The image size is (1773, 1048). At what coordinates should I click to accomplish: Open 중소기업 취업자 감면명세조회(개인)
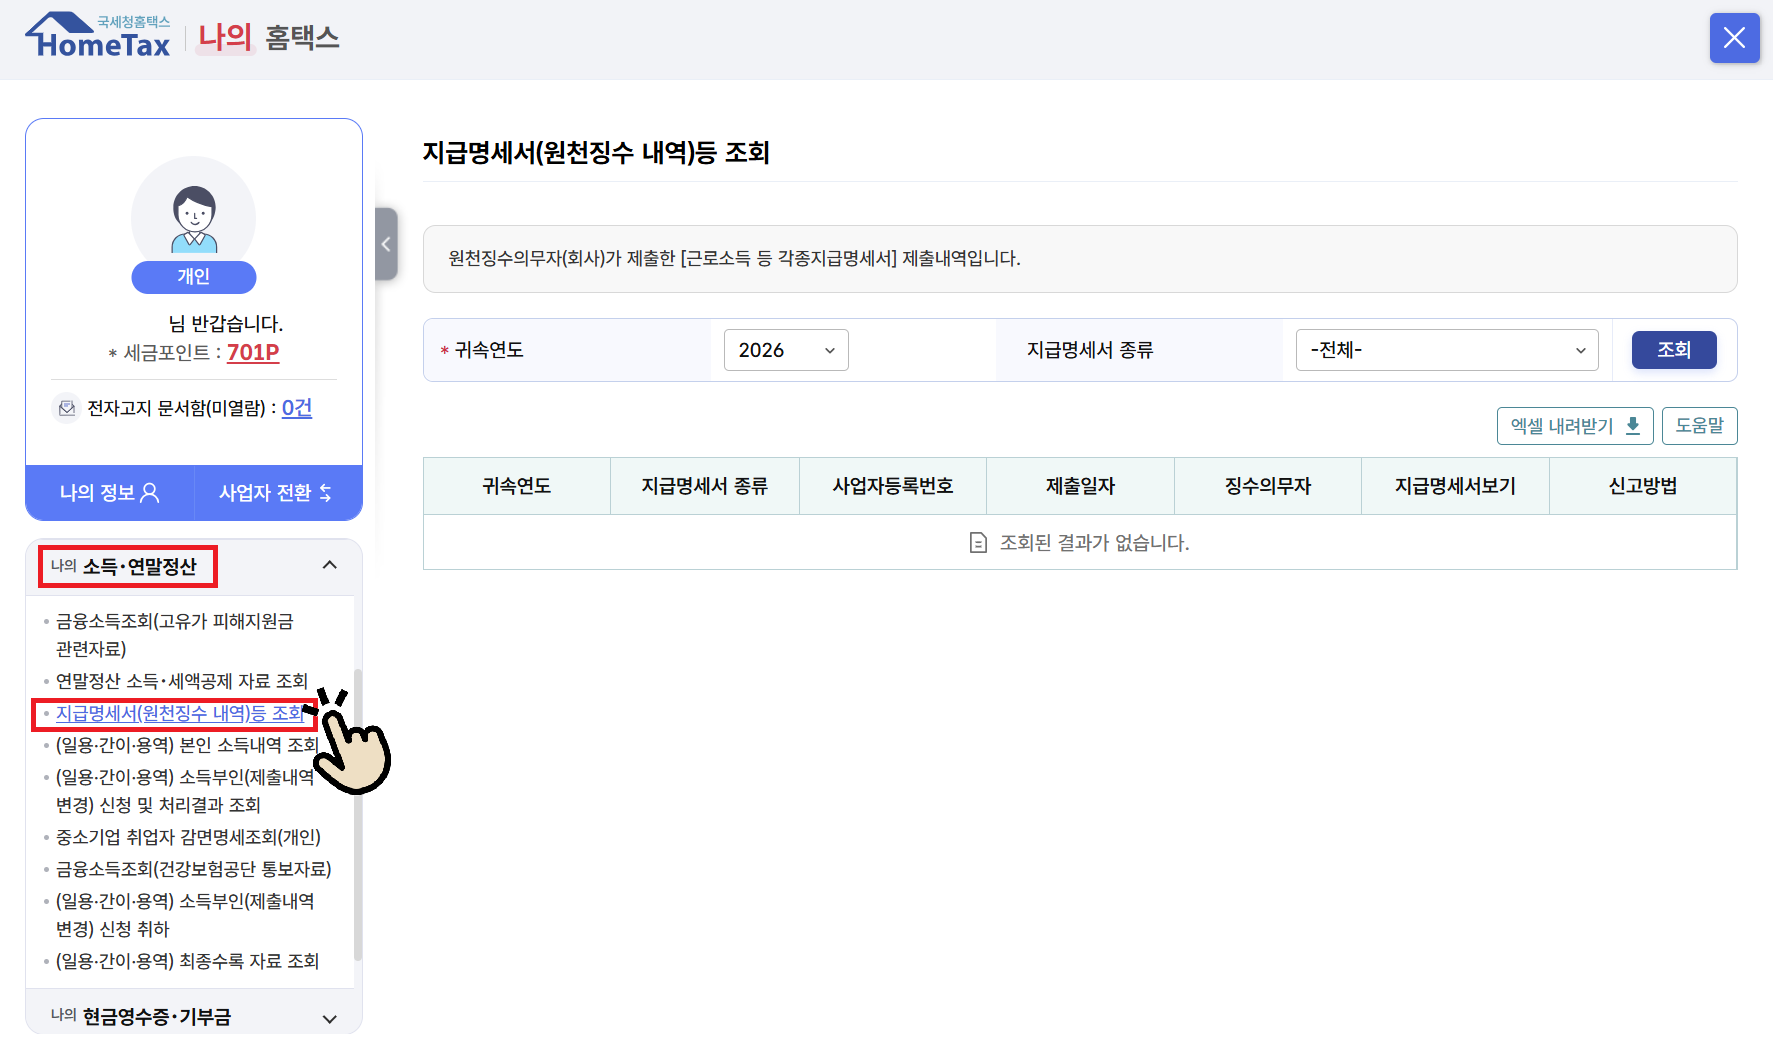tap(188, 837)
